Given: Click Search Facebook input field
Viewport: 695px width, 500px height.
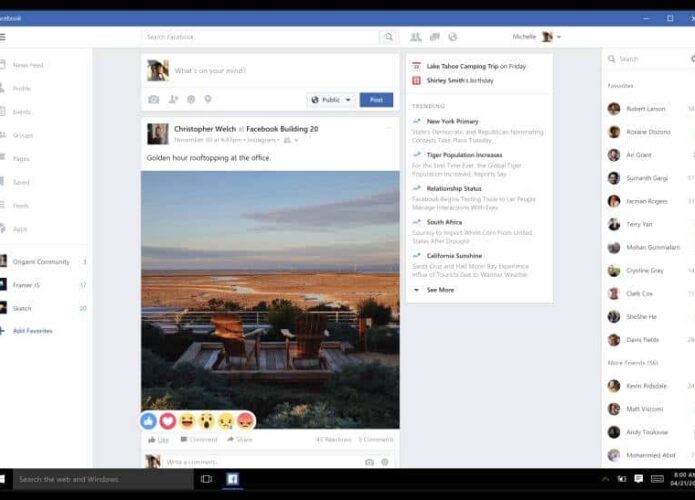Looking at the screenshot, I should coord(261,37).
